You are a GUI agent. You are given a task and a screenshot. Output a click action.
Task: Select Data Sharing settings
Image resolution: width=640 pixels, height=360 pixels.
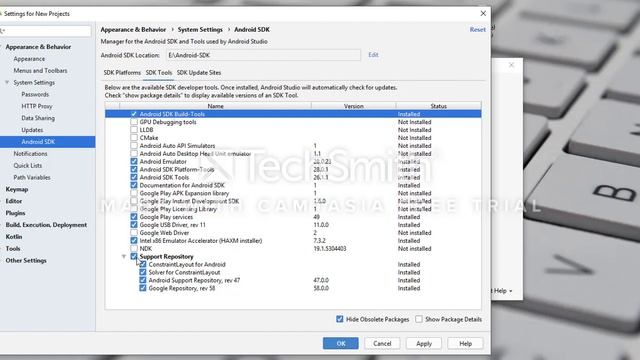pyautogui.click(x=38, y=118)
